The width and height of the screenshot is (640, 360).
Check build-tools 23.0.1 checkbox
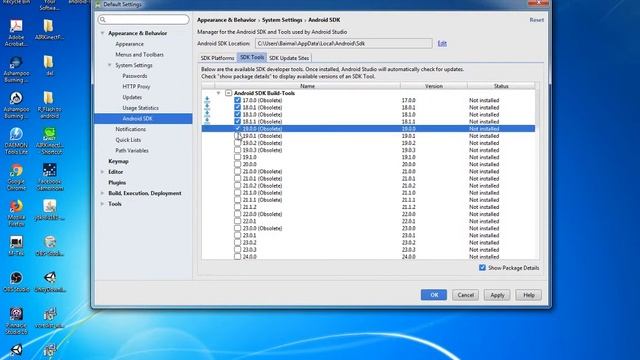point(238,235)
